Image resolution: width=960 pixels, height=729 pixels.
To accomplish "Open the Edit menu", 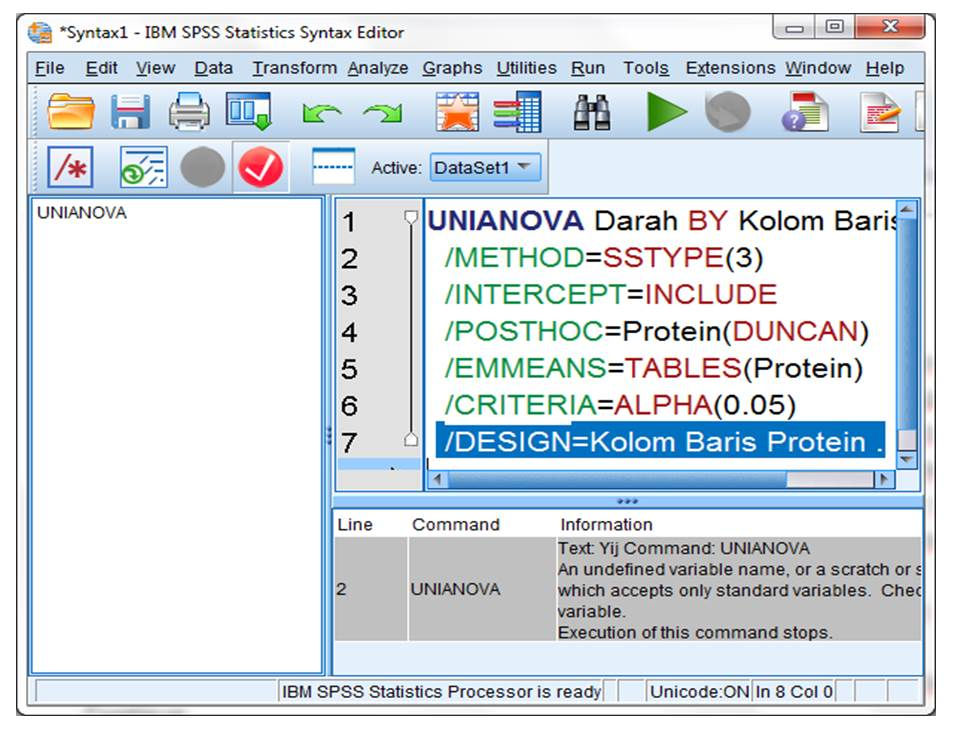I will (101, 68).
